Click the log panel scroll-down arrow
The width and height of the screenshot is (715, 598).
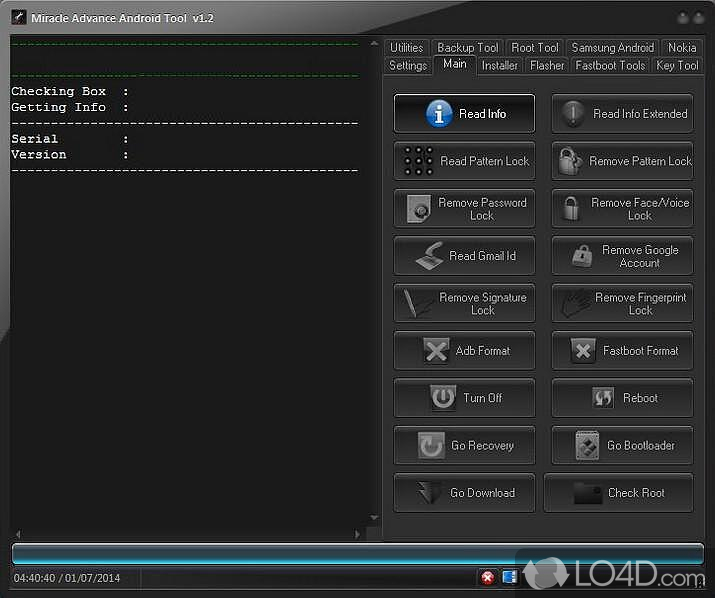374,518
